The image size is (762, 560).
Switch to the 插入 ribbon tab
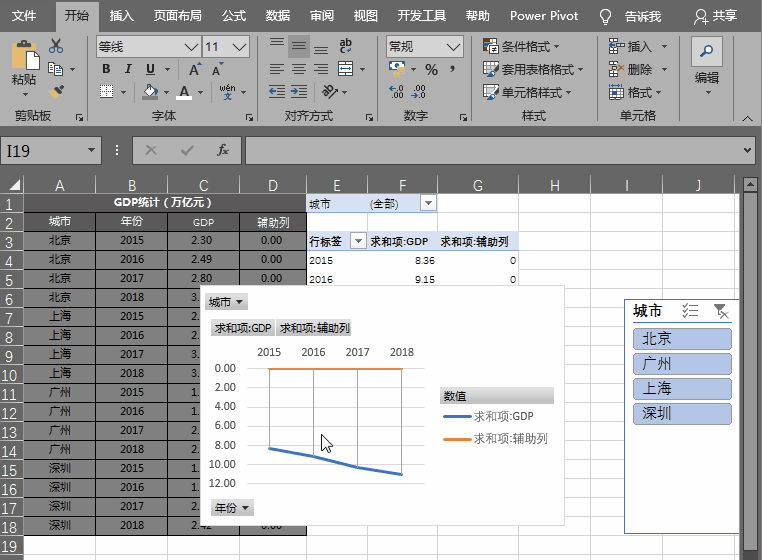(x=121, y=16)
